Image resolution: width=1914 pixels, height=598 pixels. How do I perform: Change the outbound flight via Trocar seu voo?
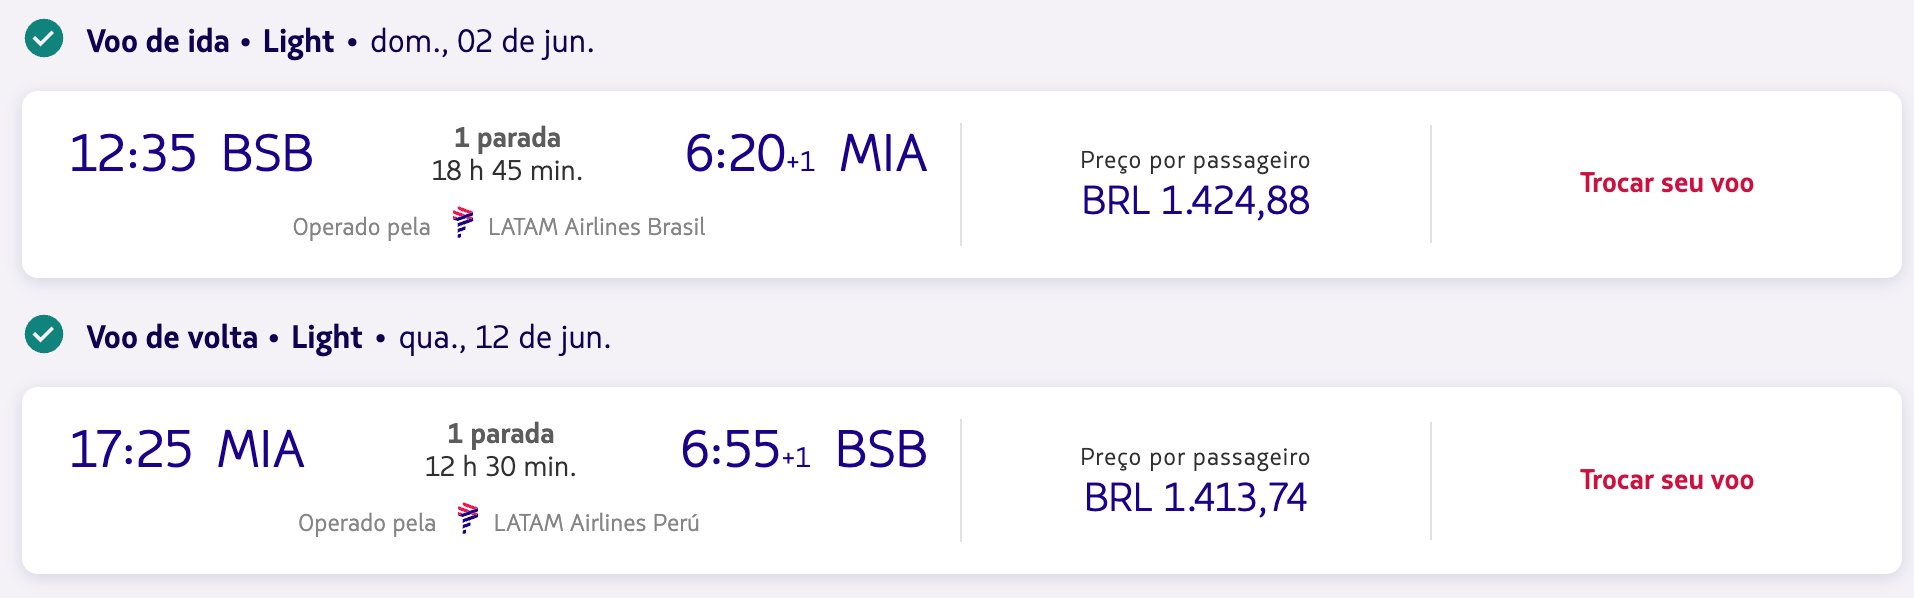click(x=1666, y=183)
